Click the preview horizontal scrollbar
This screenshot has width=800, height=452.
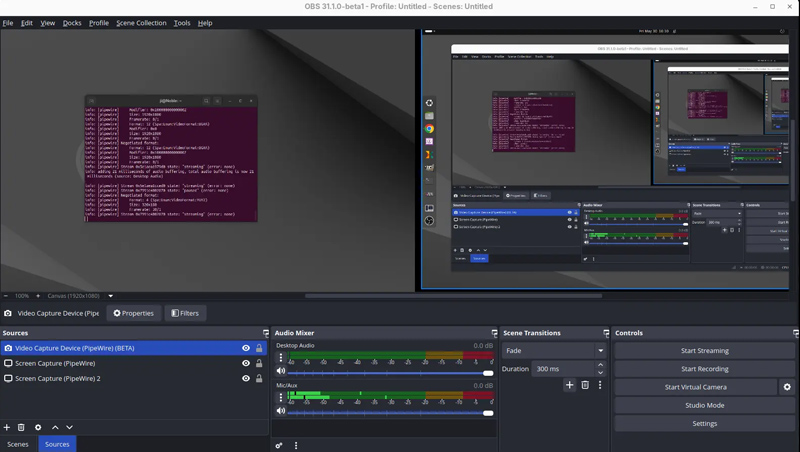click(453, 295)
